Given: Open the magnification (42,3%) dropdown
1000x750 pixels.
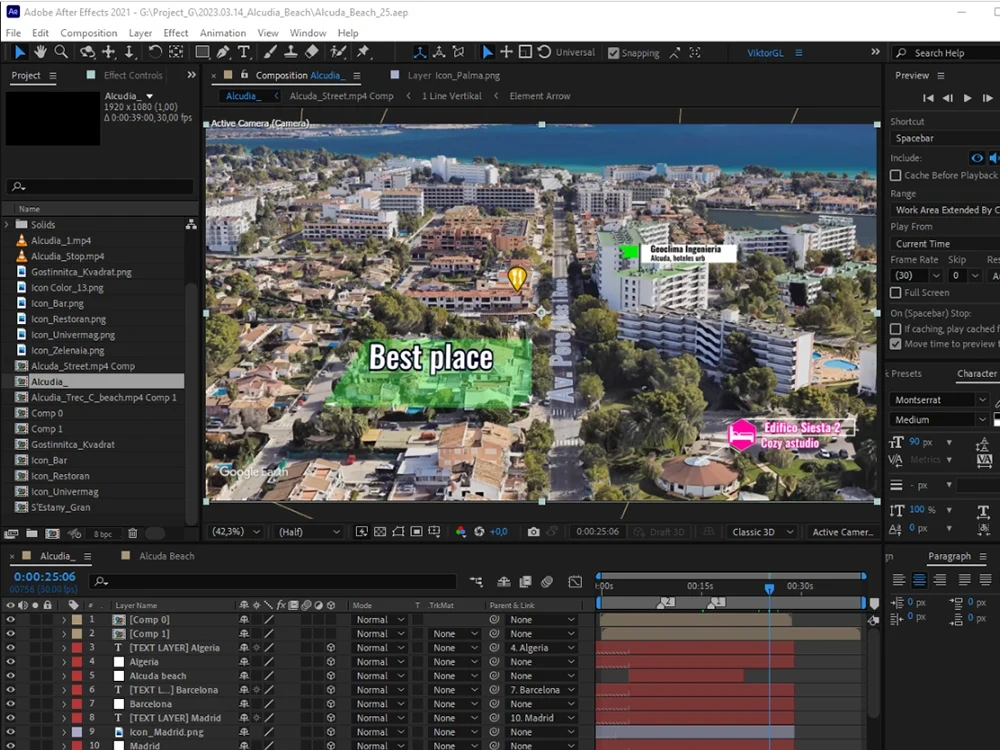Looking at the screenshot, I should (236, 532).
